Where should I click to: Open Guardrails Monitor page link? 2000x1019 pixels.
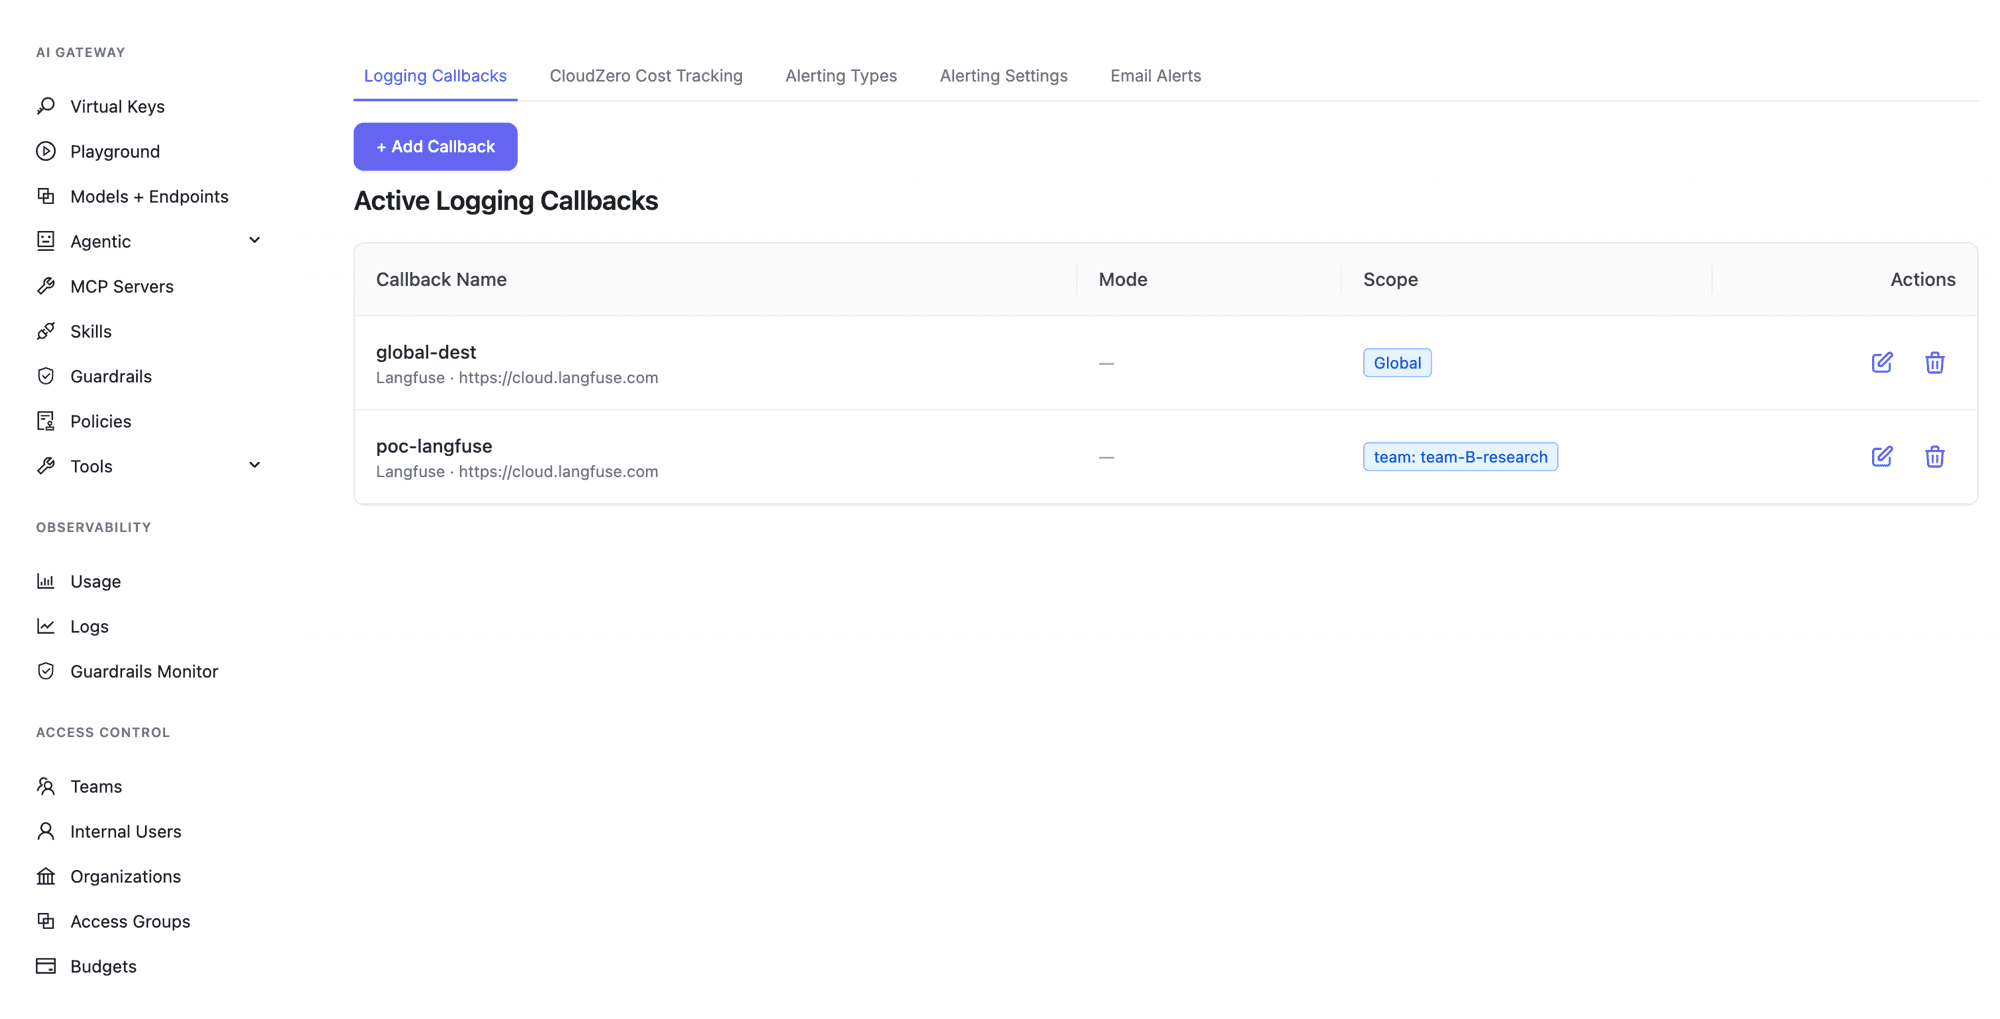coord(144,671)
